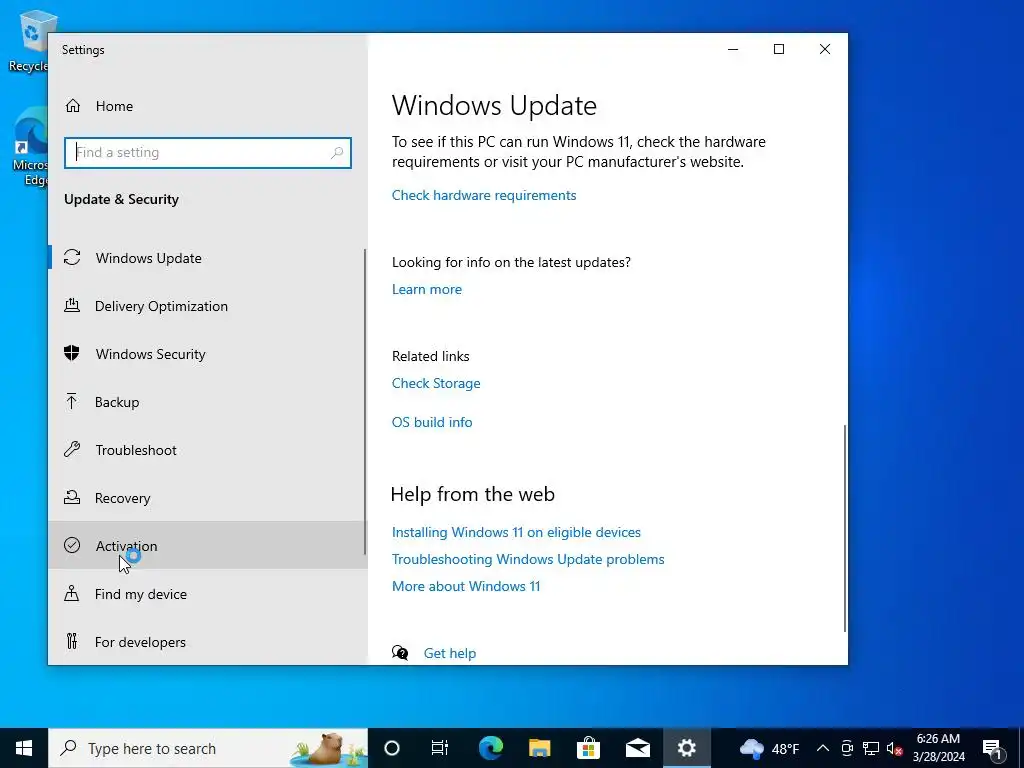Click the Find a setting search field

[x=208, y=153]
